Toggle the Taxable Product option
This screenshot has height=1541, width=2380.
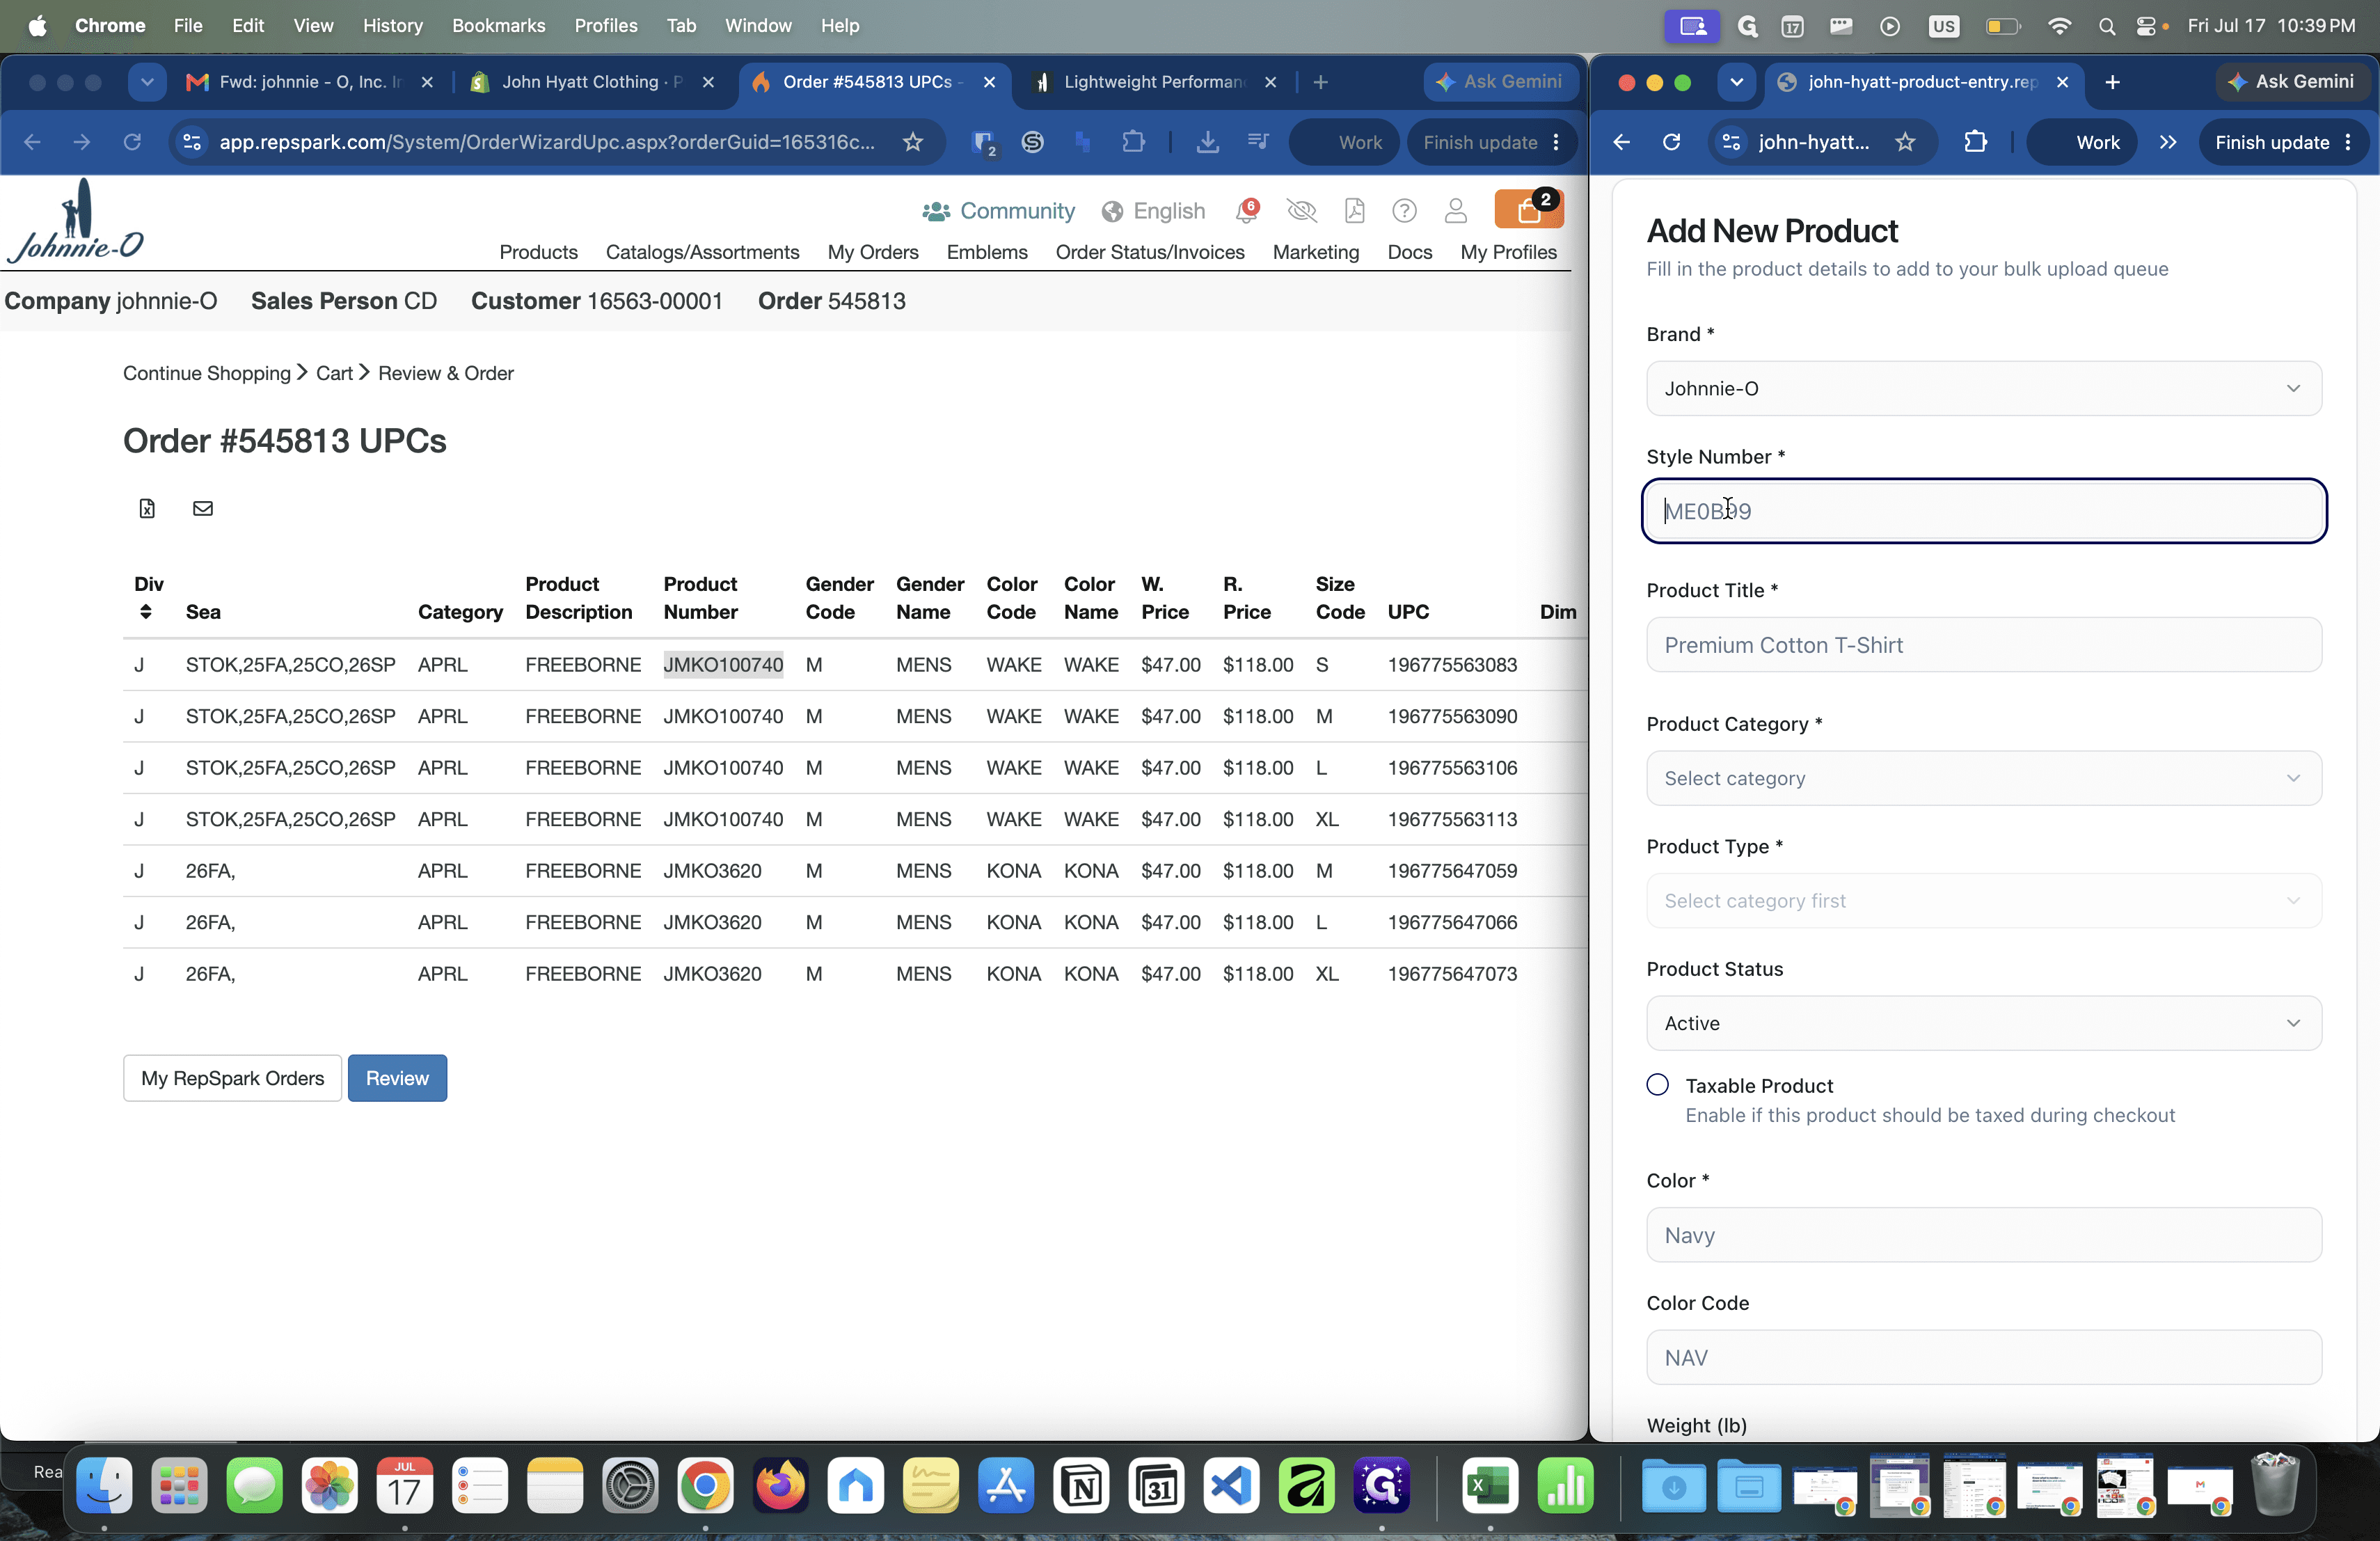pos(1657,1085)
